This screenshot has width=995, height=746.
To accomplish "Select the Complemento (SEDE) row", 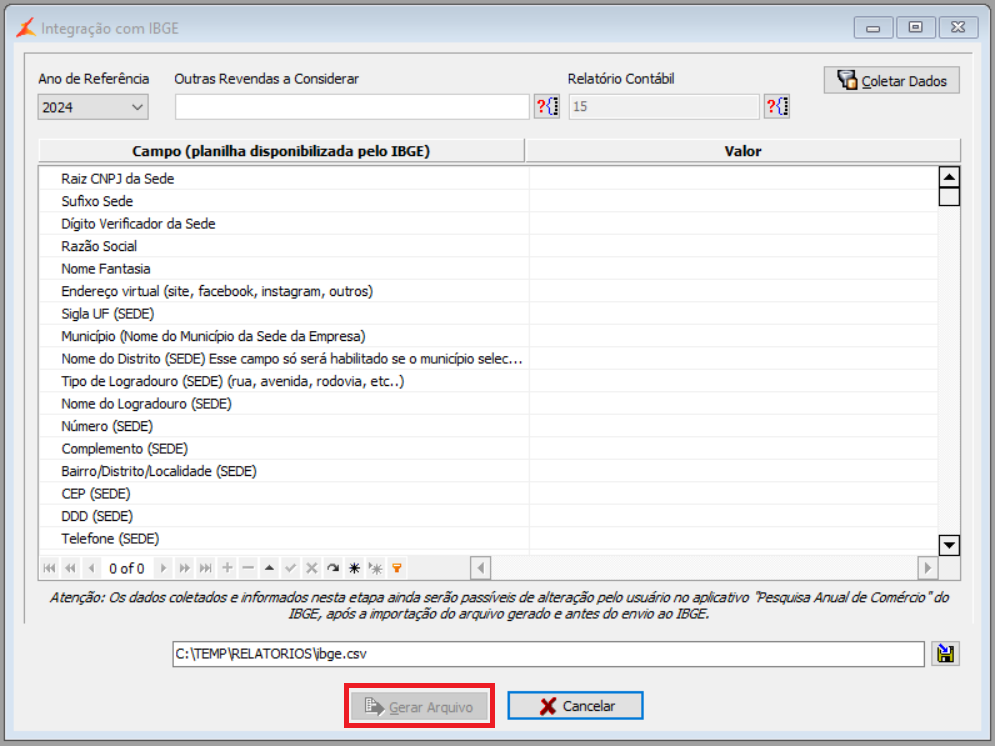I will (x=488, y=448).
